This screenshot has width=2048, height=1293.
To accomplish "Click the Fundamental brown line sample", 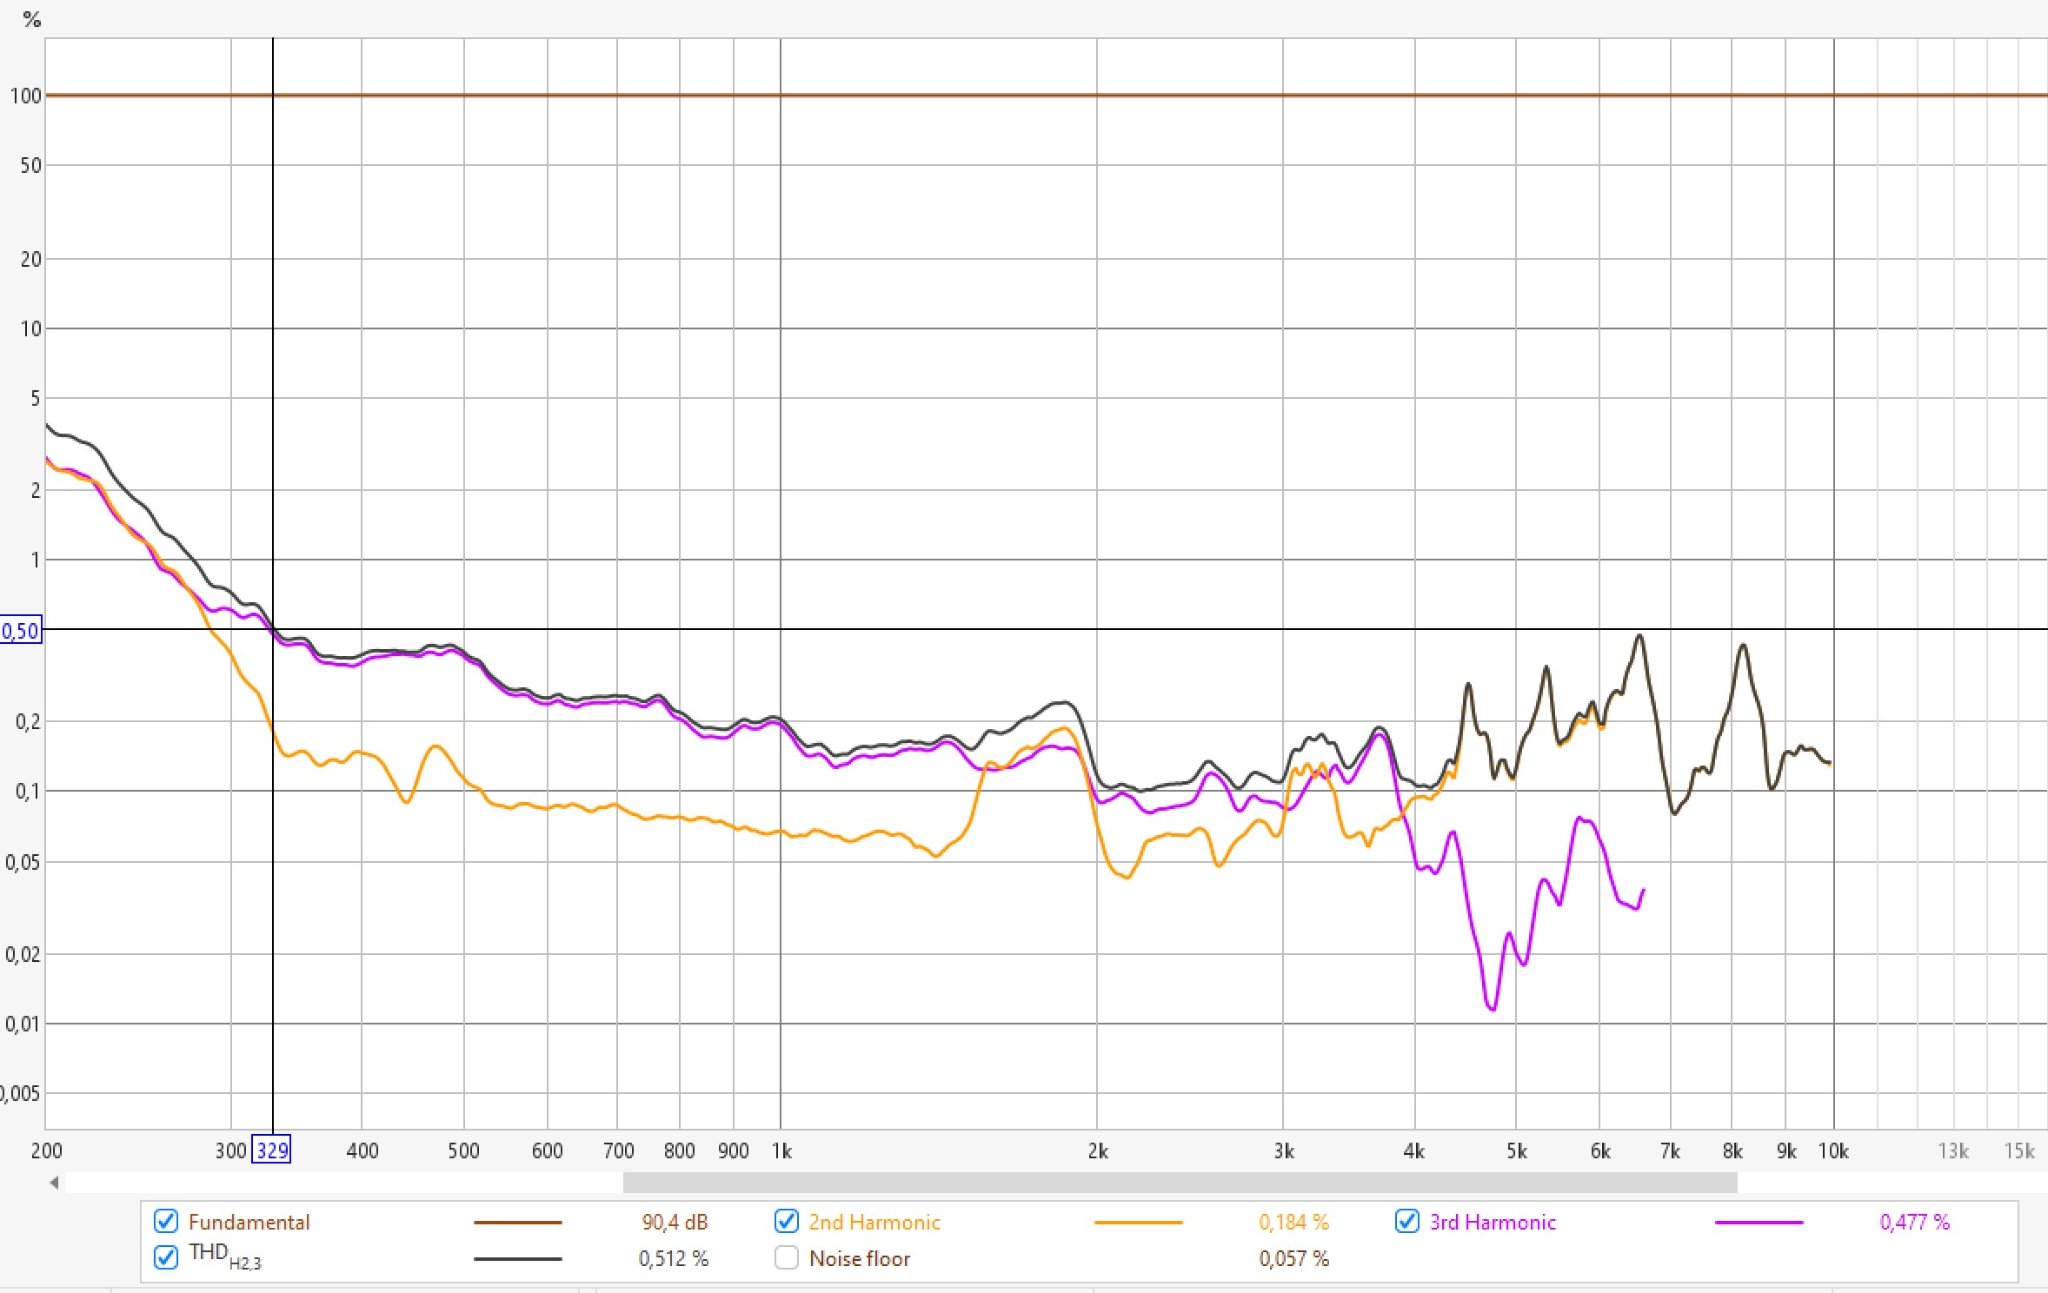I will pyautogui.click(x=517, y=1222).
